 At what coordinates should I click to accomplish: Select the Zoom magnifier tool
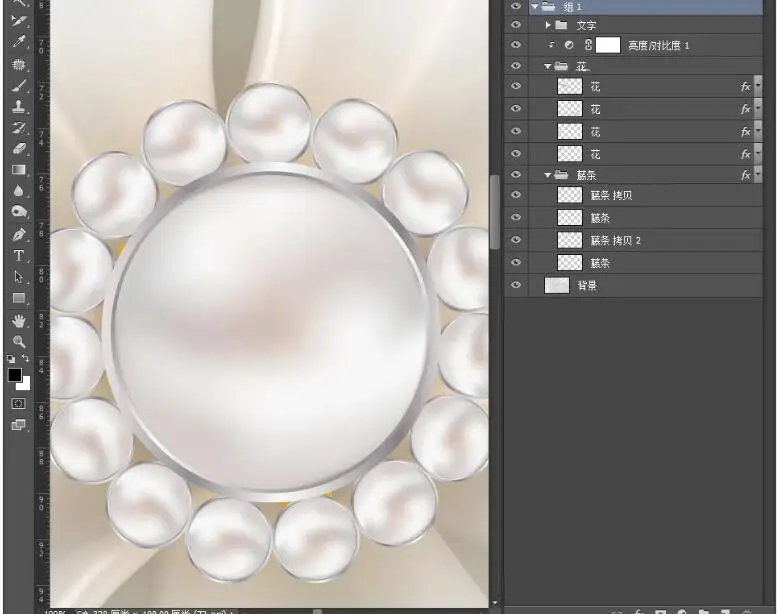coord(19,341)
